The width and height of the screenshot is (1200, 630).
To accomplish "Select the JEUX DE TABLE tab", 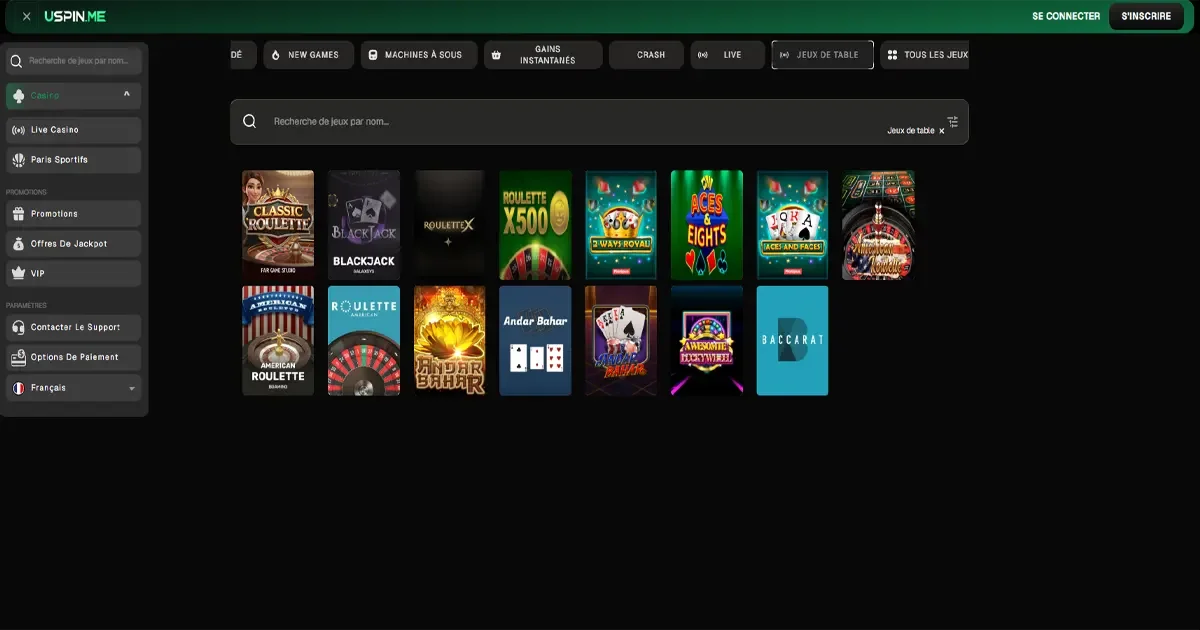I will [823, 55].
